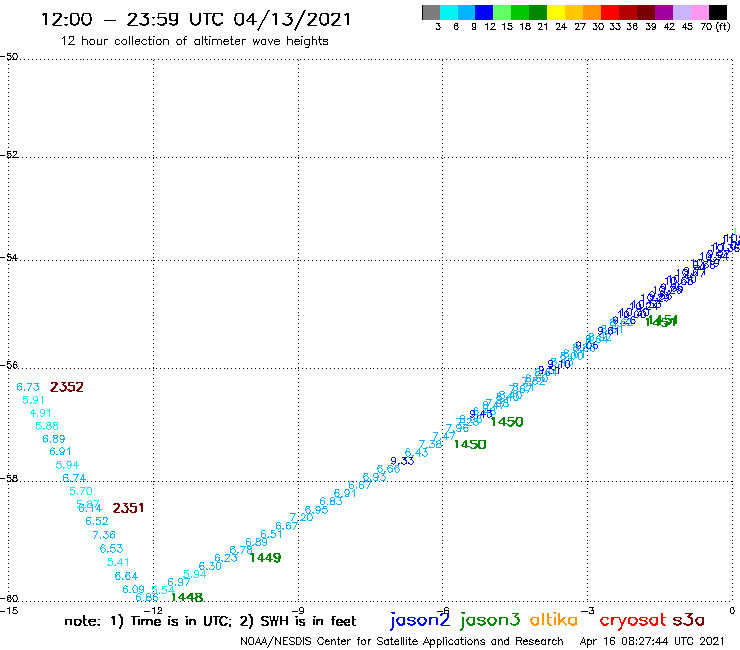This screenshot has width=740, height=650.
Task: Select the bright red legend swatch
Action: click(x=610, y=12)
